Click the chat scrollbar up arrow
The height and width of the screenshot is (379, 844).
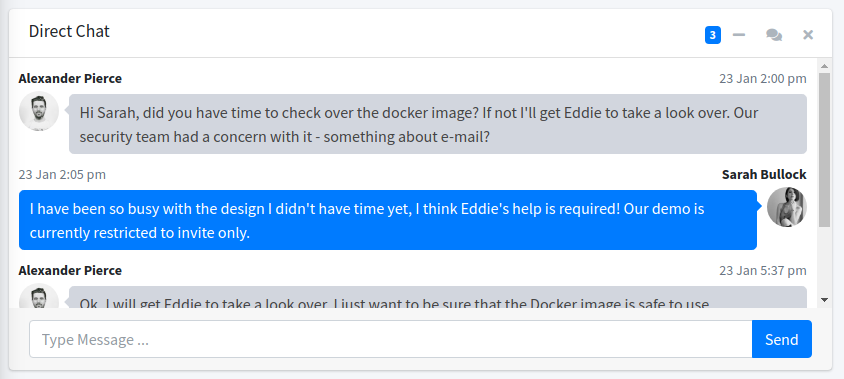pyautogui.click(x=824, y=66)
